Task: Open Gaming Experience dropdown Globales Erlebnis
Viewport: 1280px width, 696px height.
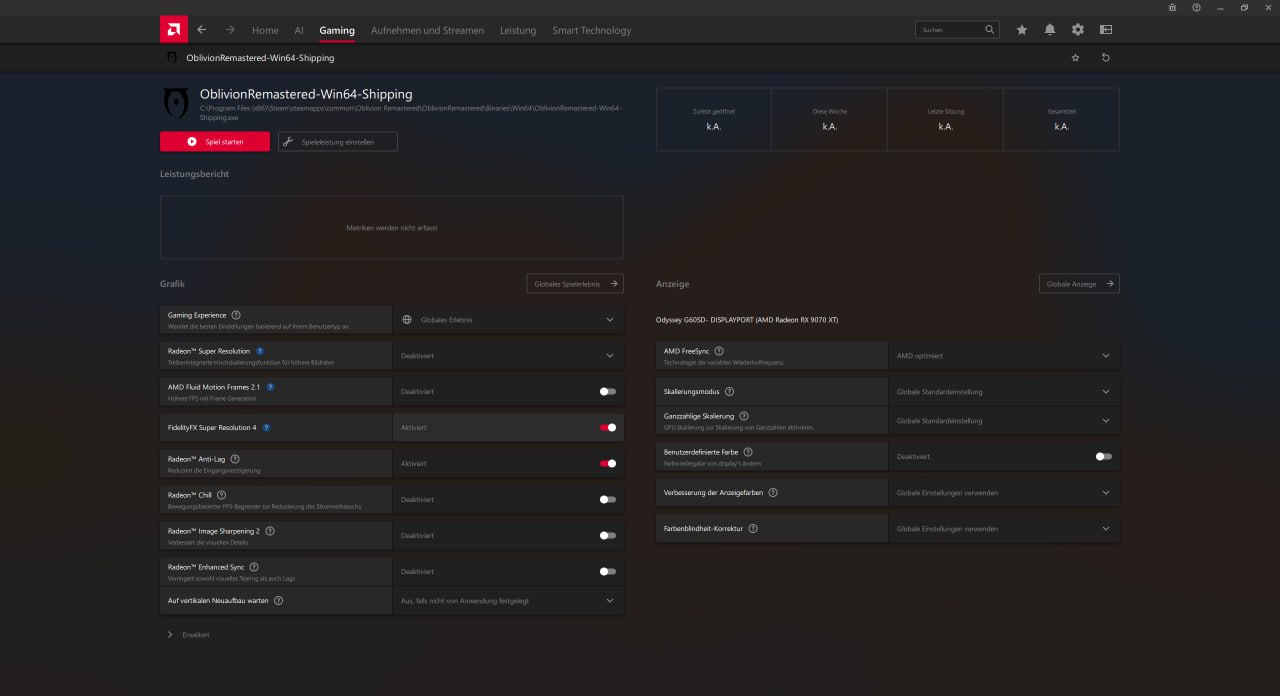Action: click(508, 320)
